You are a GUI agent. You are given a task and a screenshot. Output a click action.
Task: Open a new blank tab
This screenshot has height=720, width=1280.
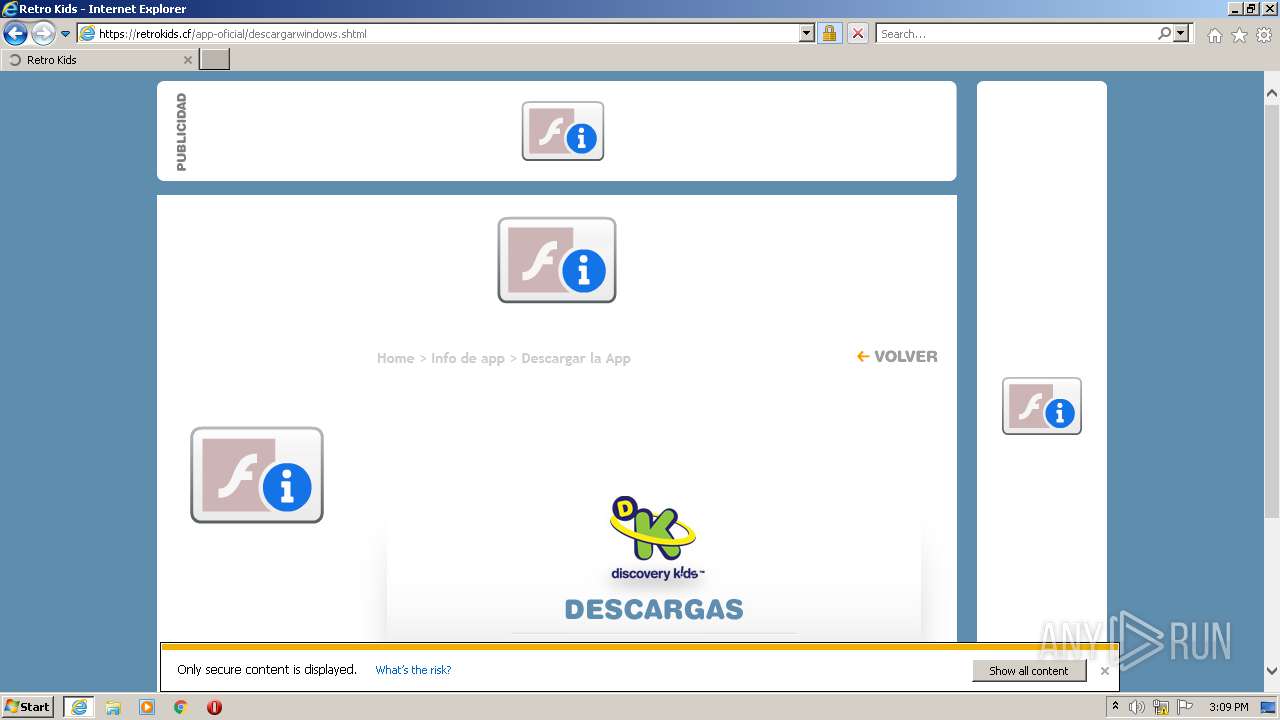[x=215, y=60]
